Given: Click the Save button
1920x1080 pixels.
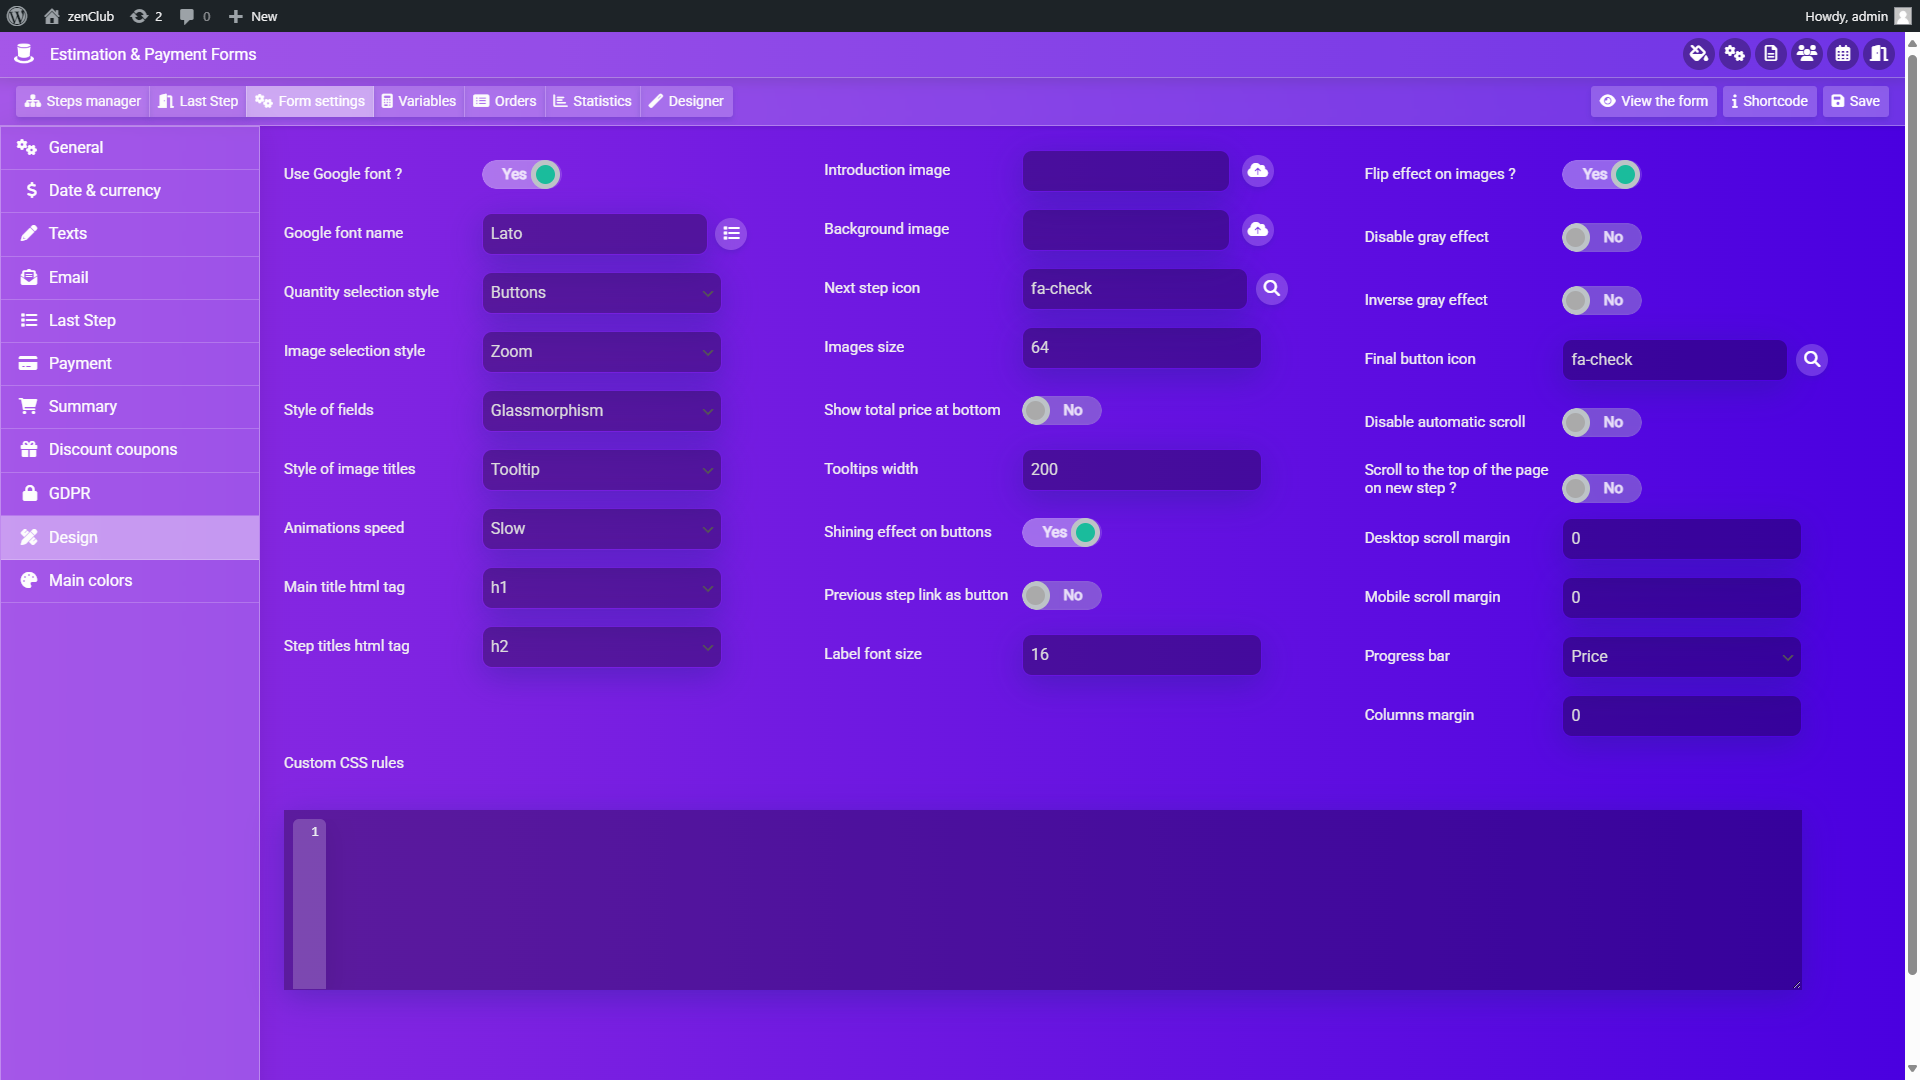Looking at the screenshot, I should (x=1855, y=101).
